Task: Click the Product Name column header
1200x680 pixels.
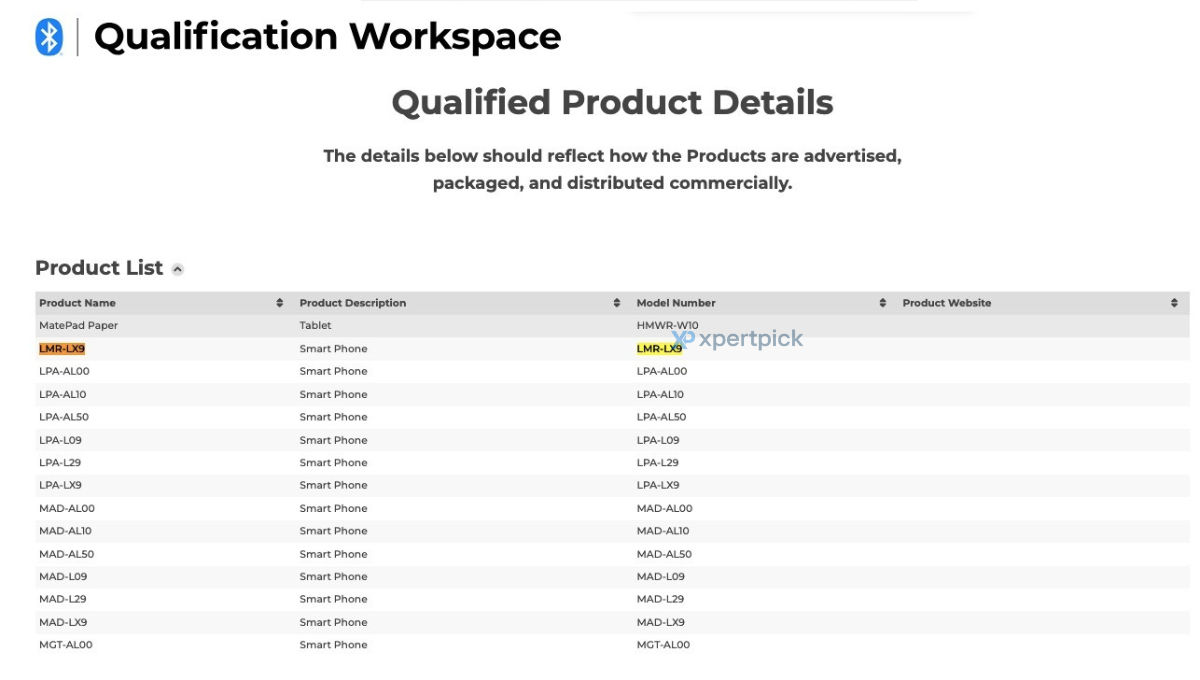Action: click(x=77, y=303)
